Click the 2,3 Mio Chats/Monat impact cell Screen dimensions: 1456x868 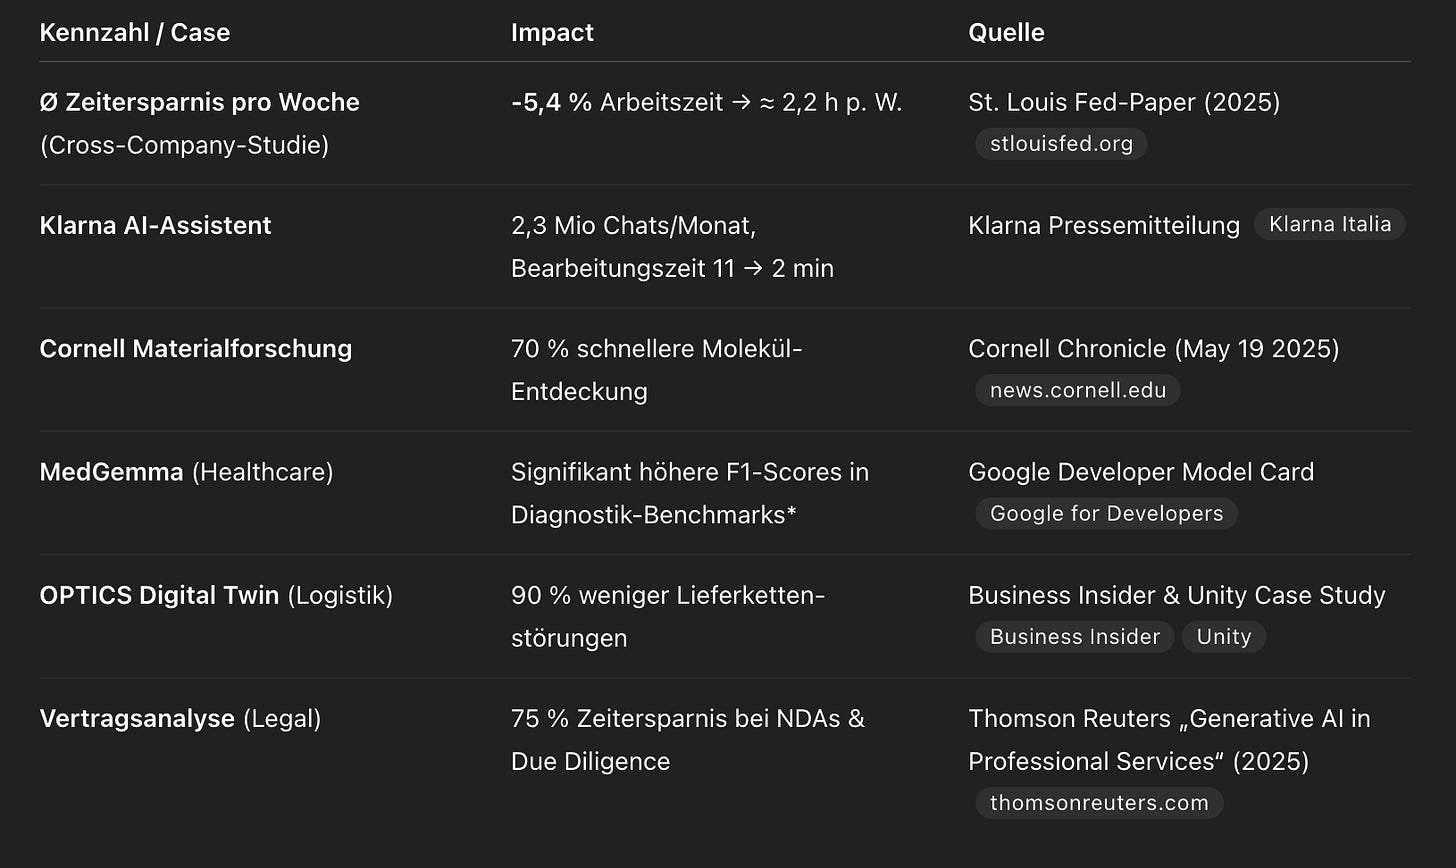pos(672,246)
